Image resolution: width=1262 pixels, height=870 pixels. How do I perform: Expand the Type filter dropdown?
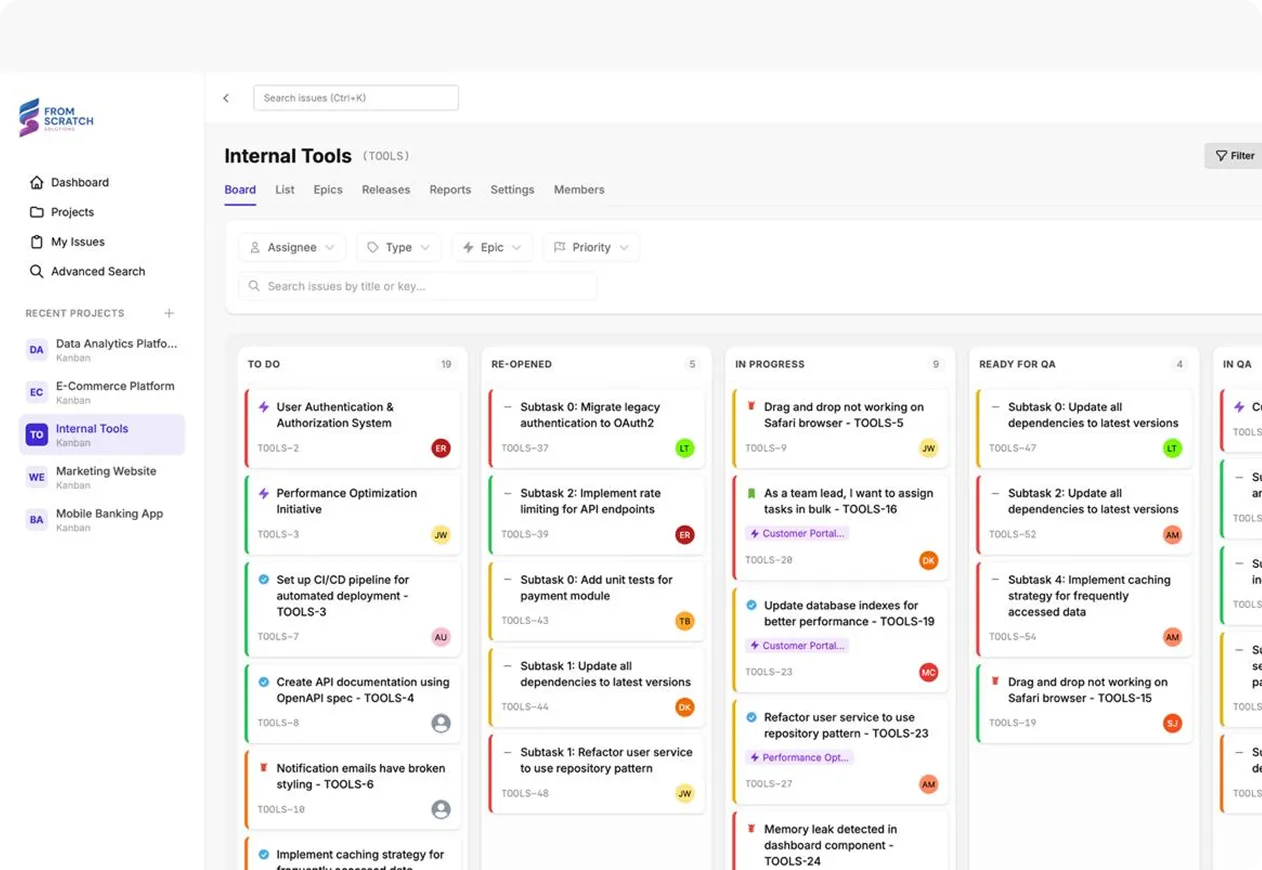(398, 247)
